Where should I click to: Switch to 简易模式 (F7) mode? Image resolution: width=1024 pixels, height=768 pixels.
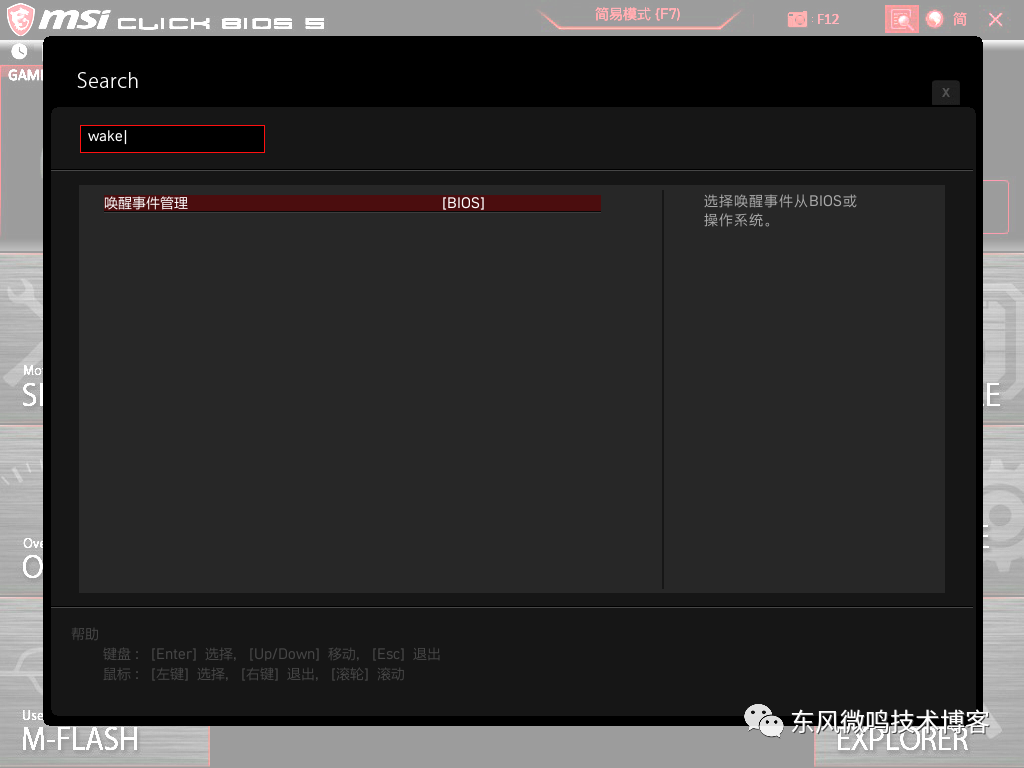pos(637,14)
